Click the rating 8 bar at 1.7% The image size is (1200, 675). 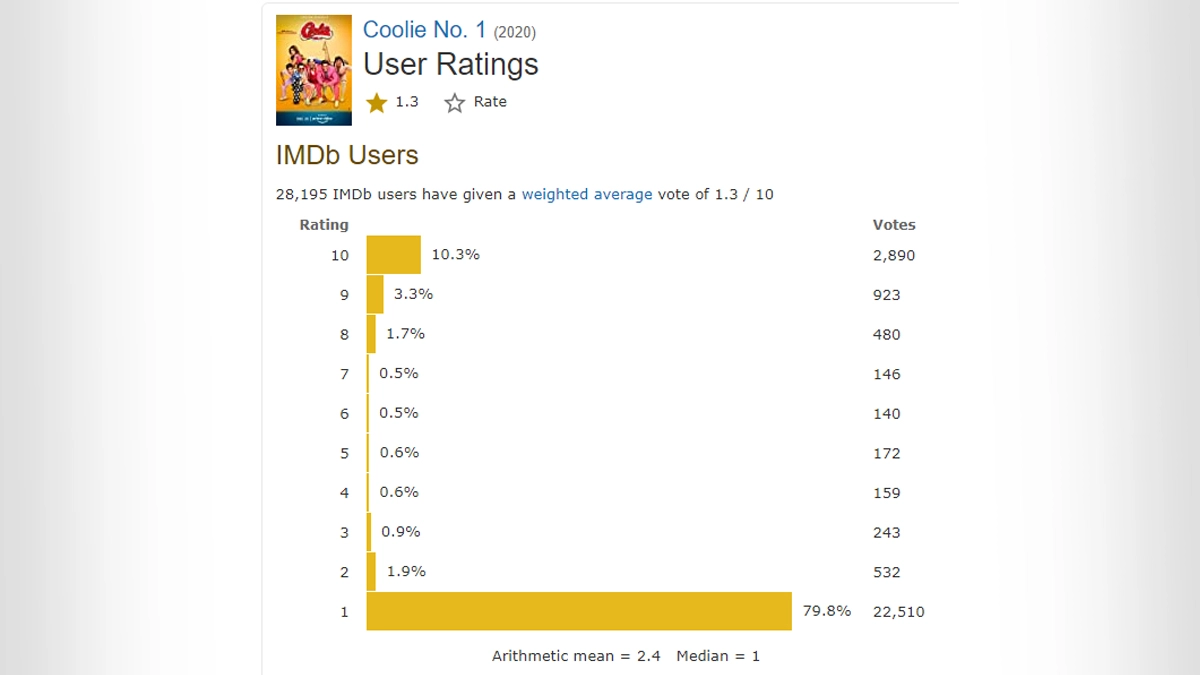371,334
